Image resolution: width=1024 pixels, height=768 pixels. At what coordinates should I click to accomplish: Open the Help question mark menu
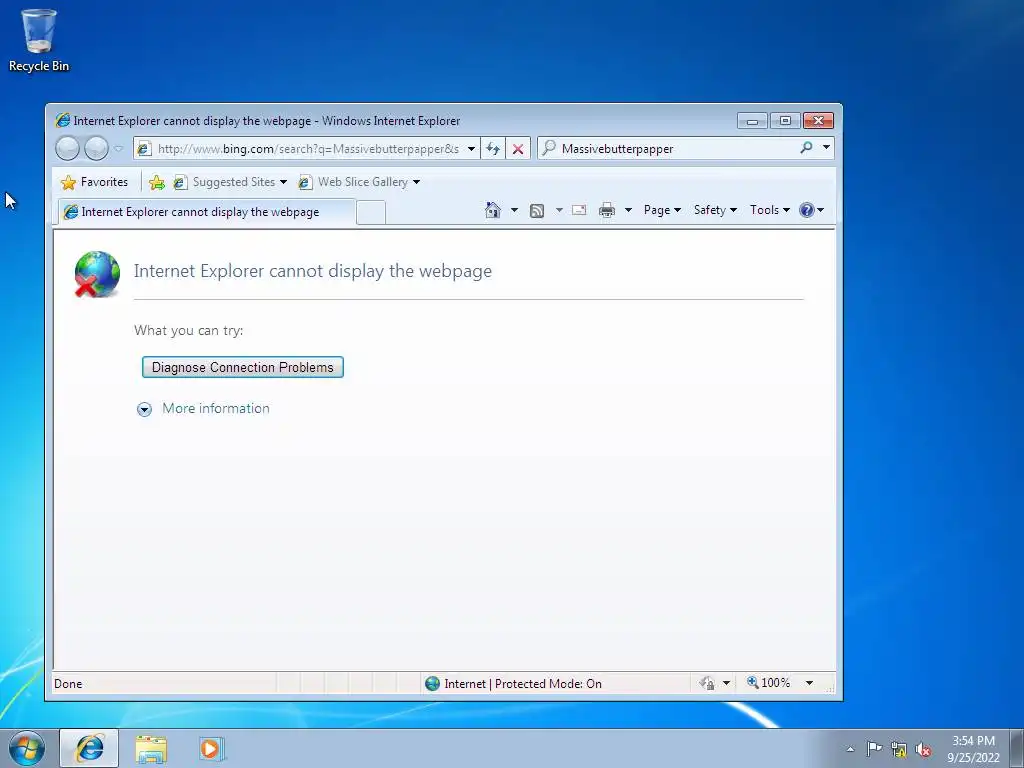pos(811,210)
